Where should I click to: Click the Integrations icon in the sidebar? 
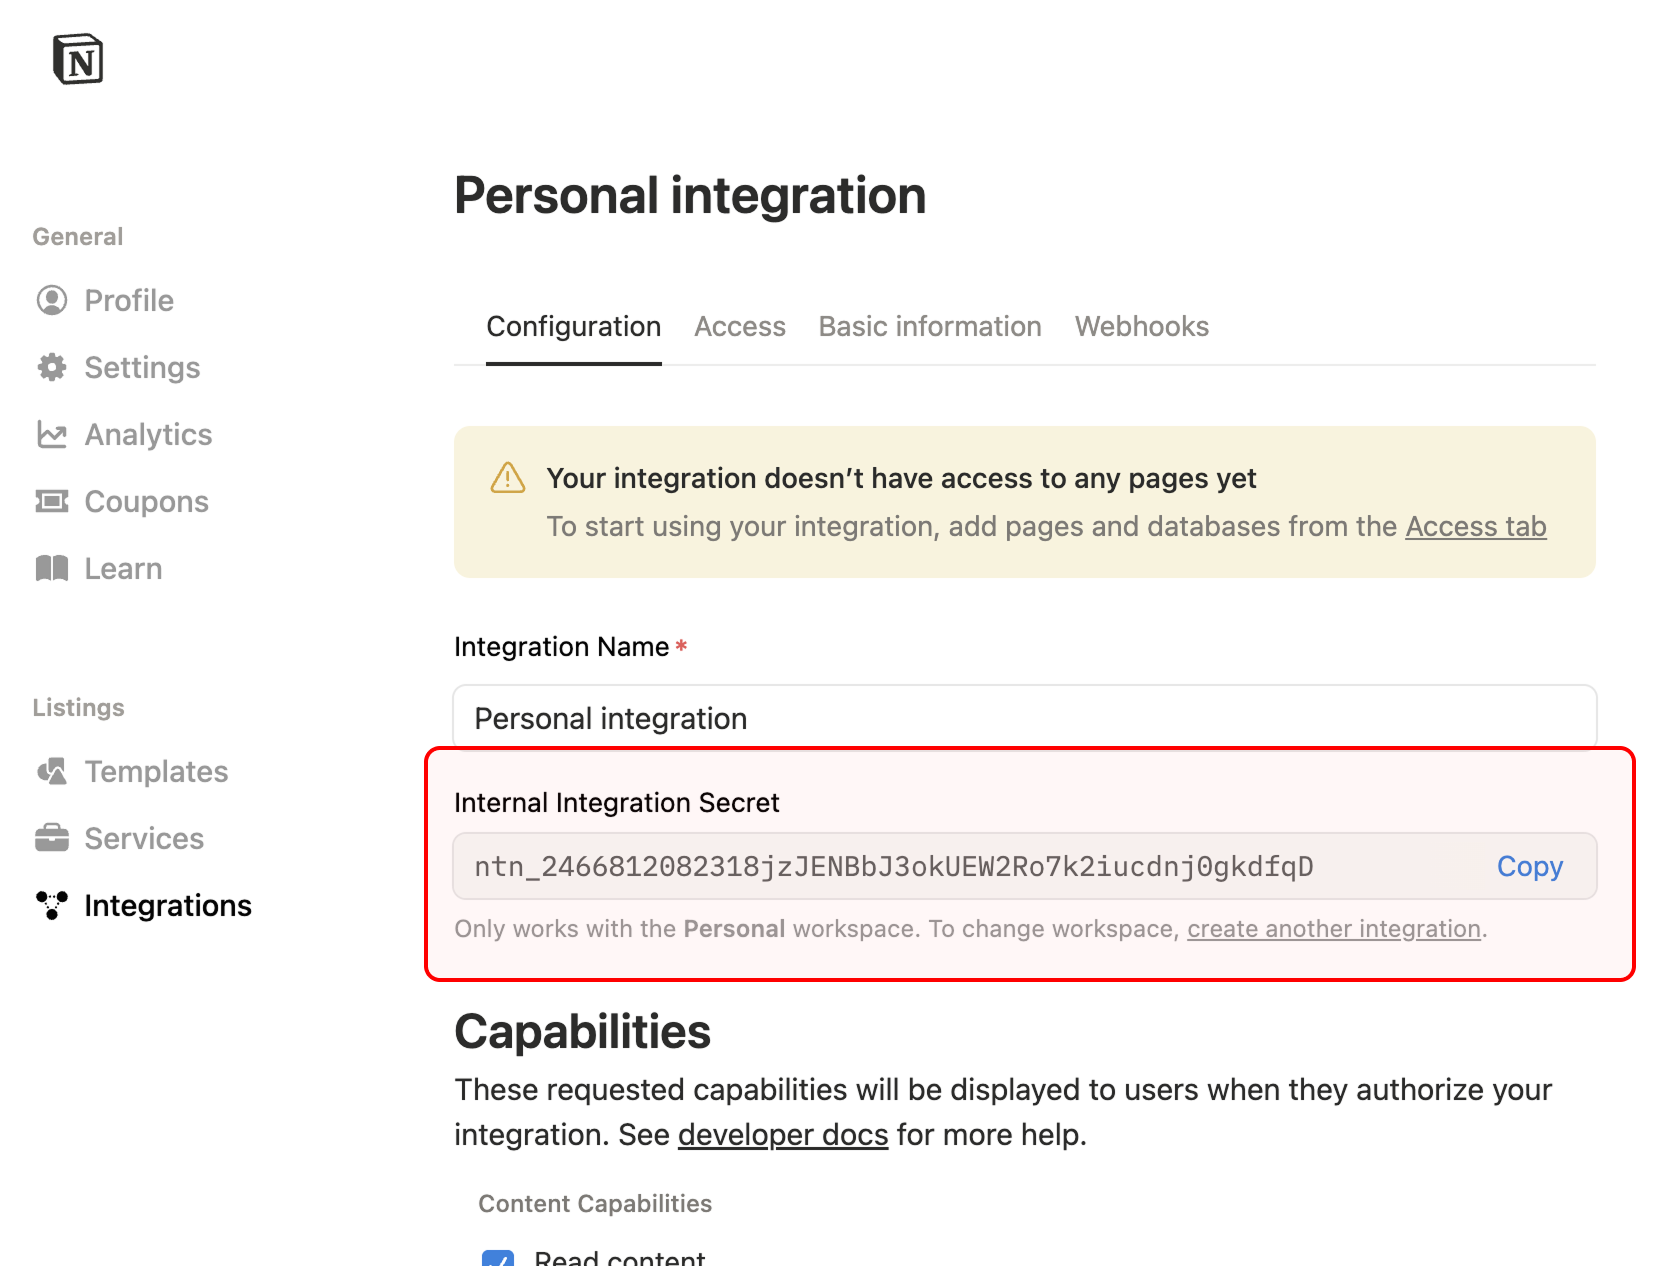pyautogui.click(x=51, y=906)
